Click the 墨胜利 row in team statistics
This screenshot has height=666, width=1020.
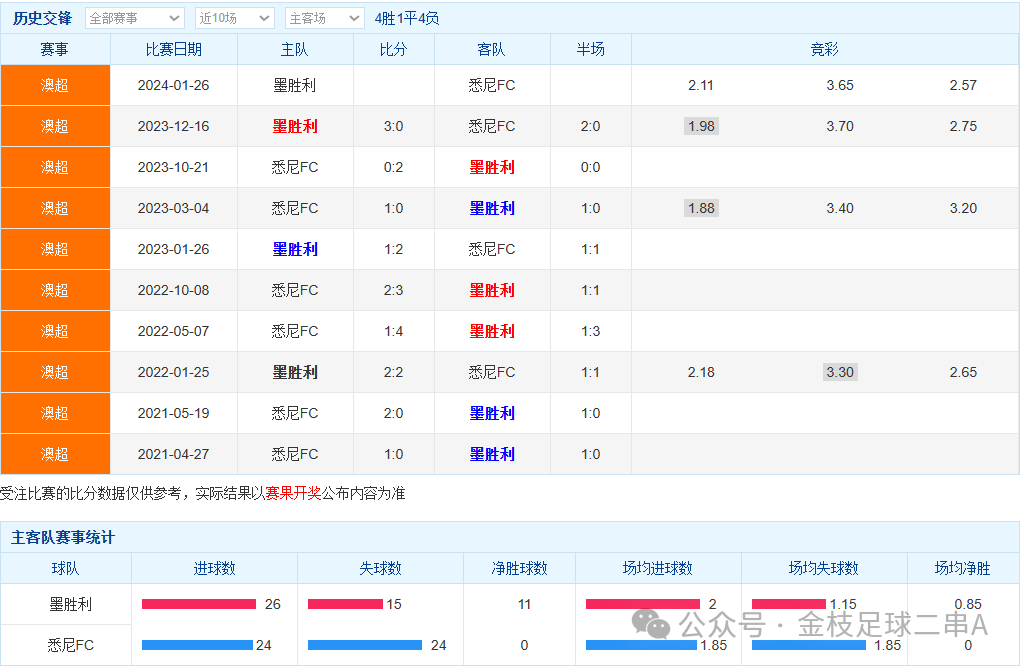pyautogui.click(x=510, y=604)
